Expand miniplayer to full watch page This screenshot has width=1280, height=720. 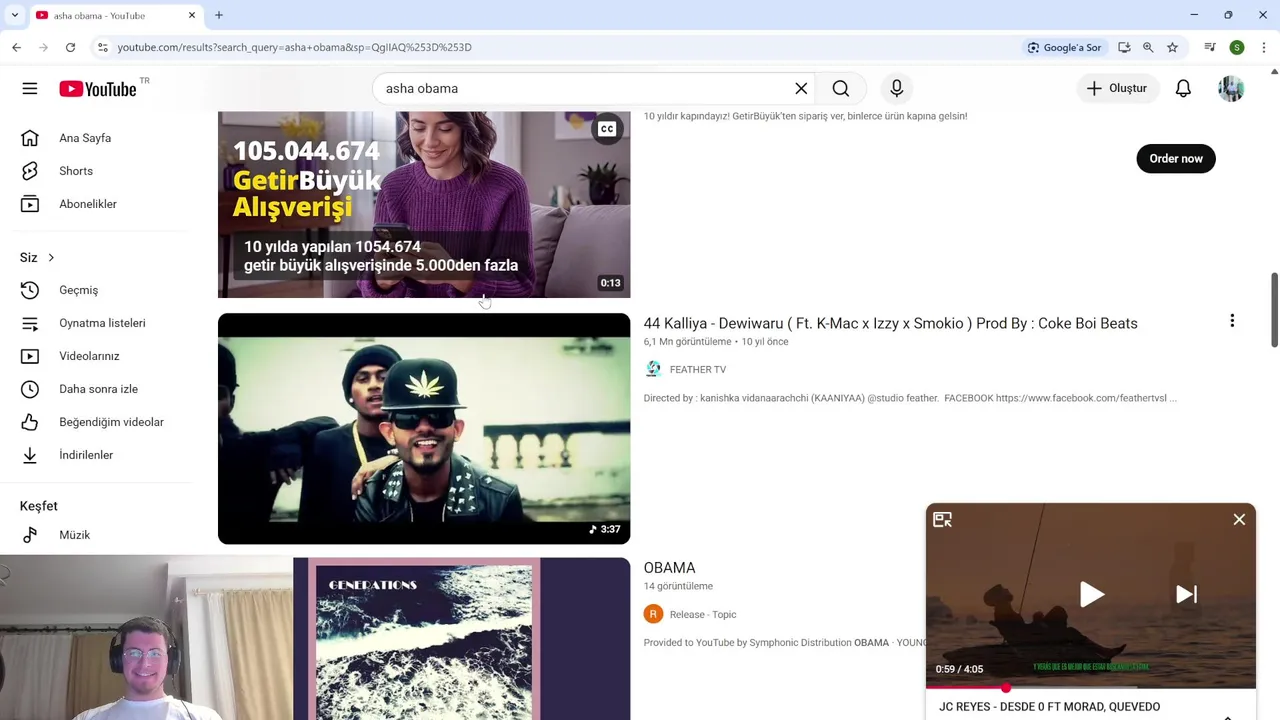[942, 520]
